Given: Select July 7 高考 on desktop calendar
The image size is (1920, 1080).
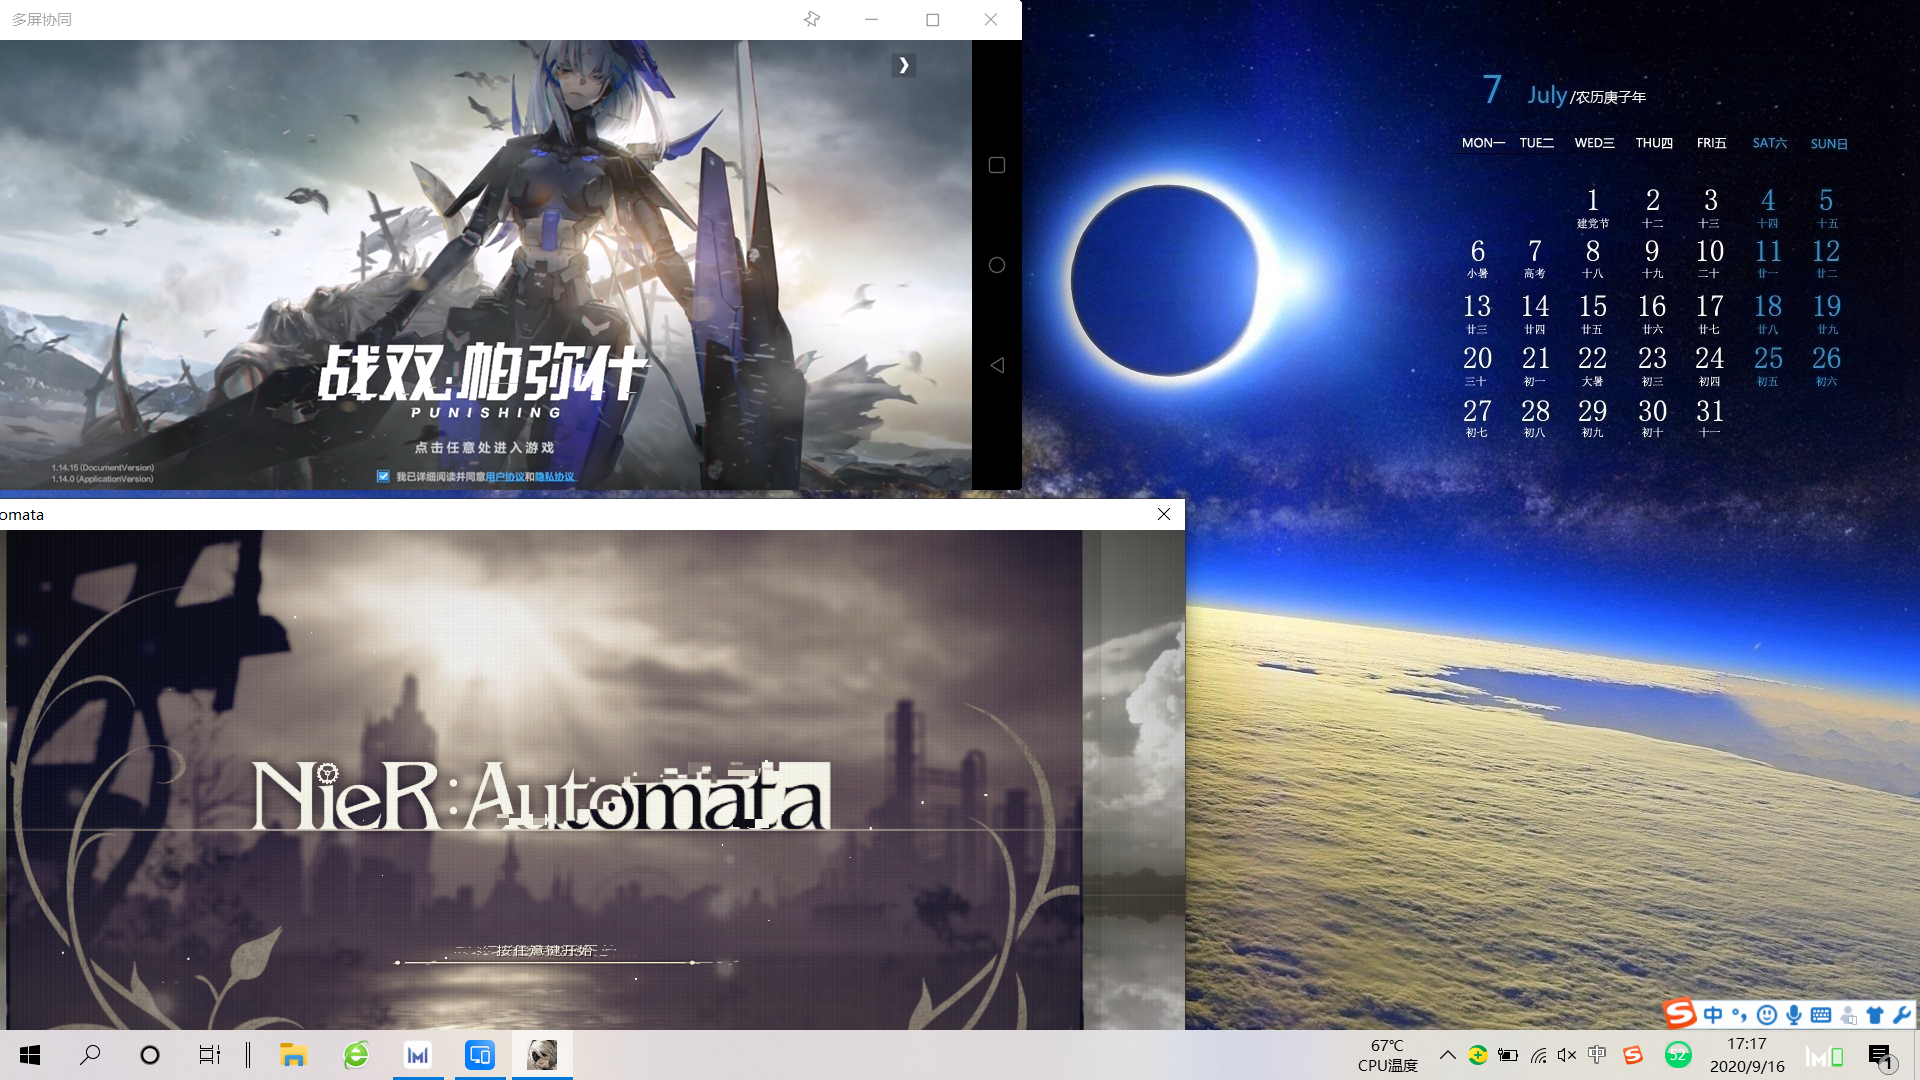Looking at the screenshot, I should (x=1535, y=257).
